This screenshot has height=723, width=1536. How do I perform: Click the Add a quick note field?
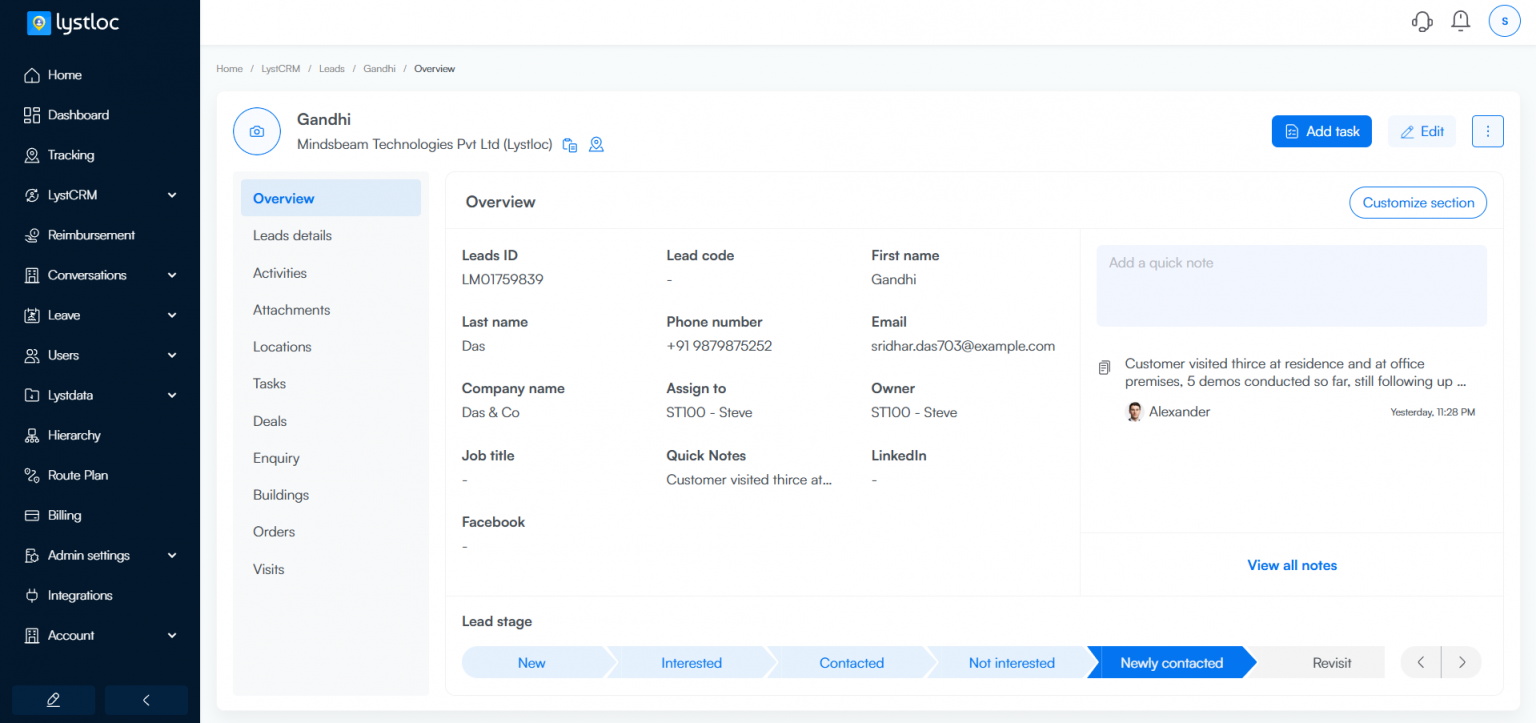point(1291,285)
